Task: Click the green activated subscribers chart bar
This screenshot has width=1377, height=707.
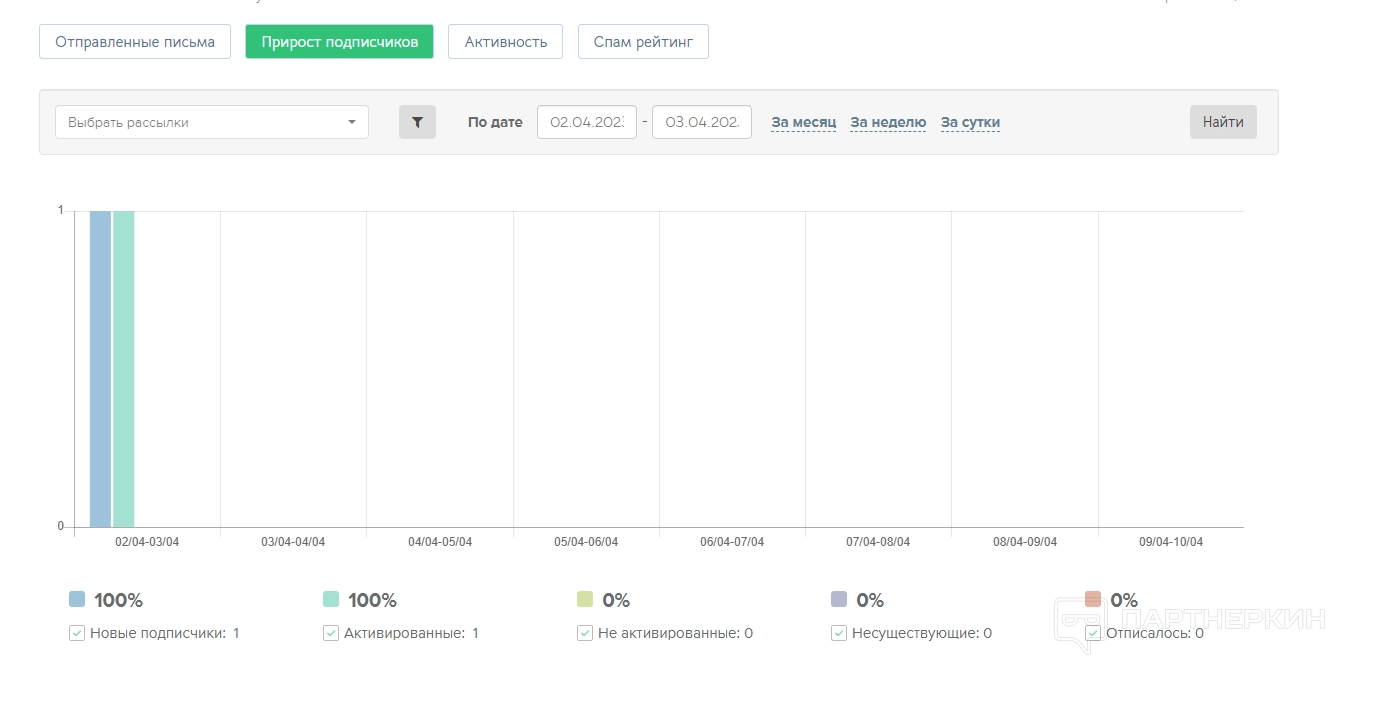Action: pos(123,368)
